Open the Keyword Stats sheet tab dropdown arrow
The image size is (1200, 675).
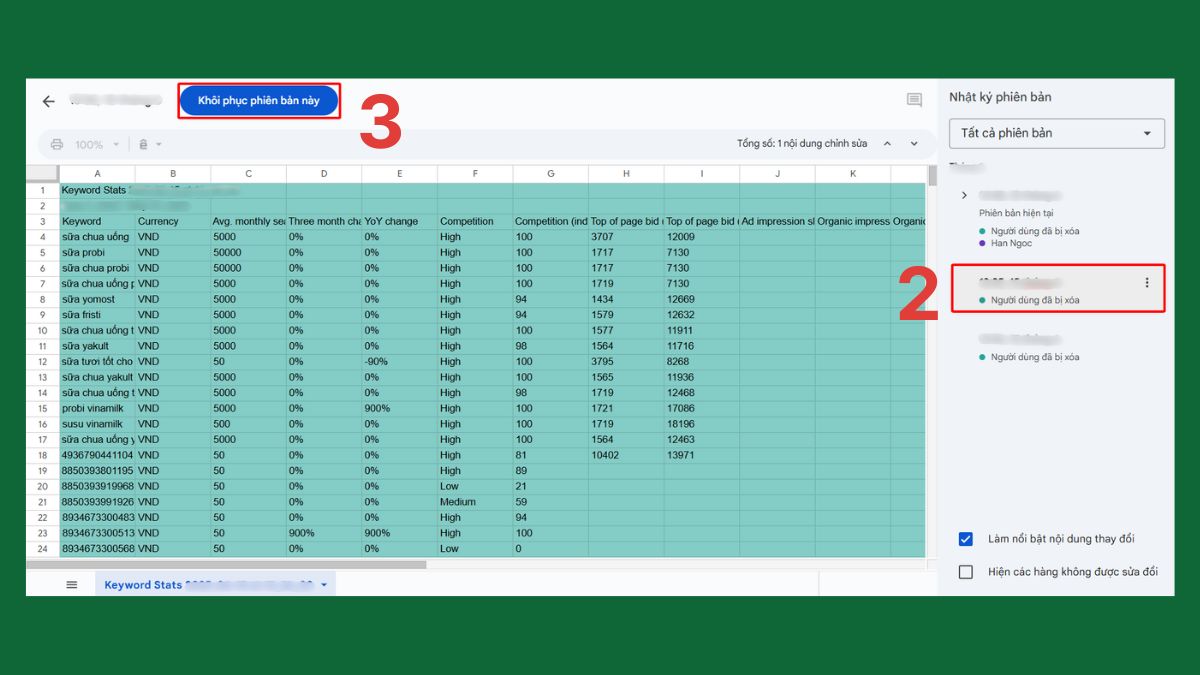click(x=324, y=584)
